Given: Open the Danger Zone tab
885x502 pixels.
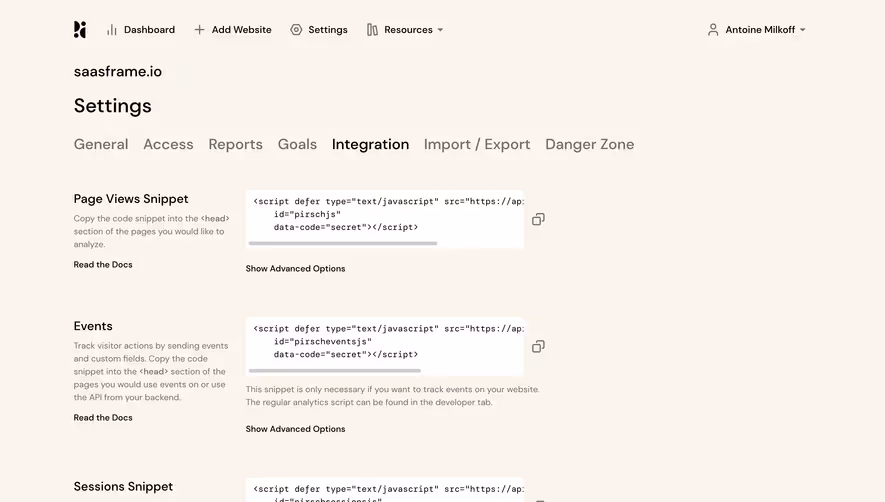Looking at the screenshot, I should [x=589, y=144].
